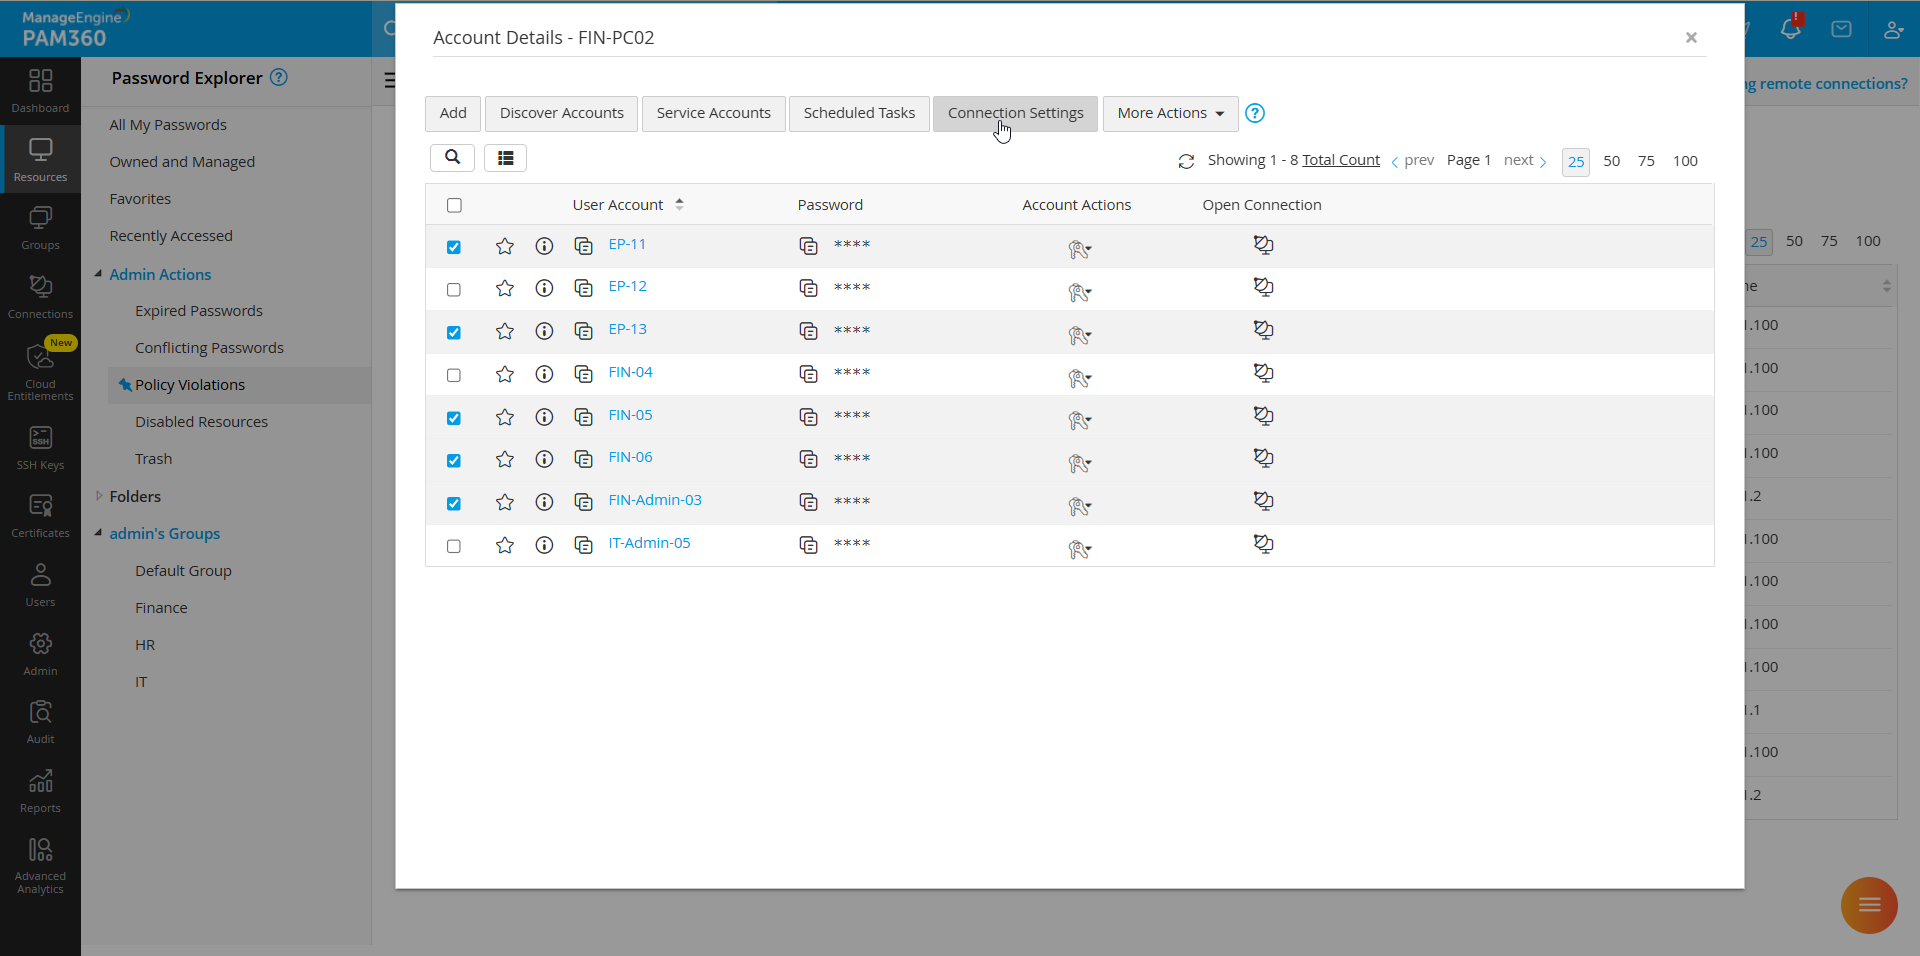
Task: Toggle the select-all header checkbox
Action: pyautogui.click(x=454, y=205)
